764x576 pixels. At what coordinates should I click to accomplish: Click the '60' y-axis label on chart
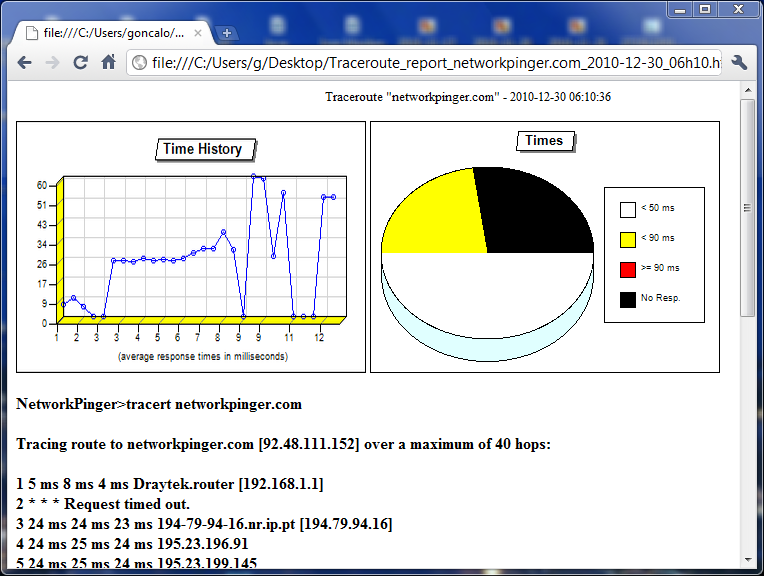coord(42,185)
